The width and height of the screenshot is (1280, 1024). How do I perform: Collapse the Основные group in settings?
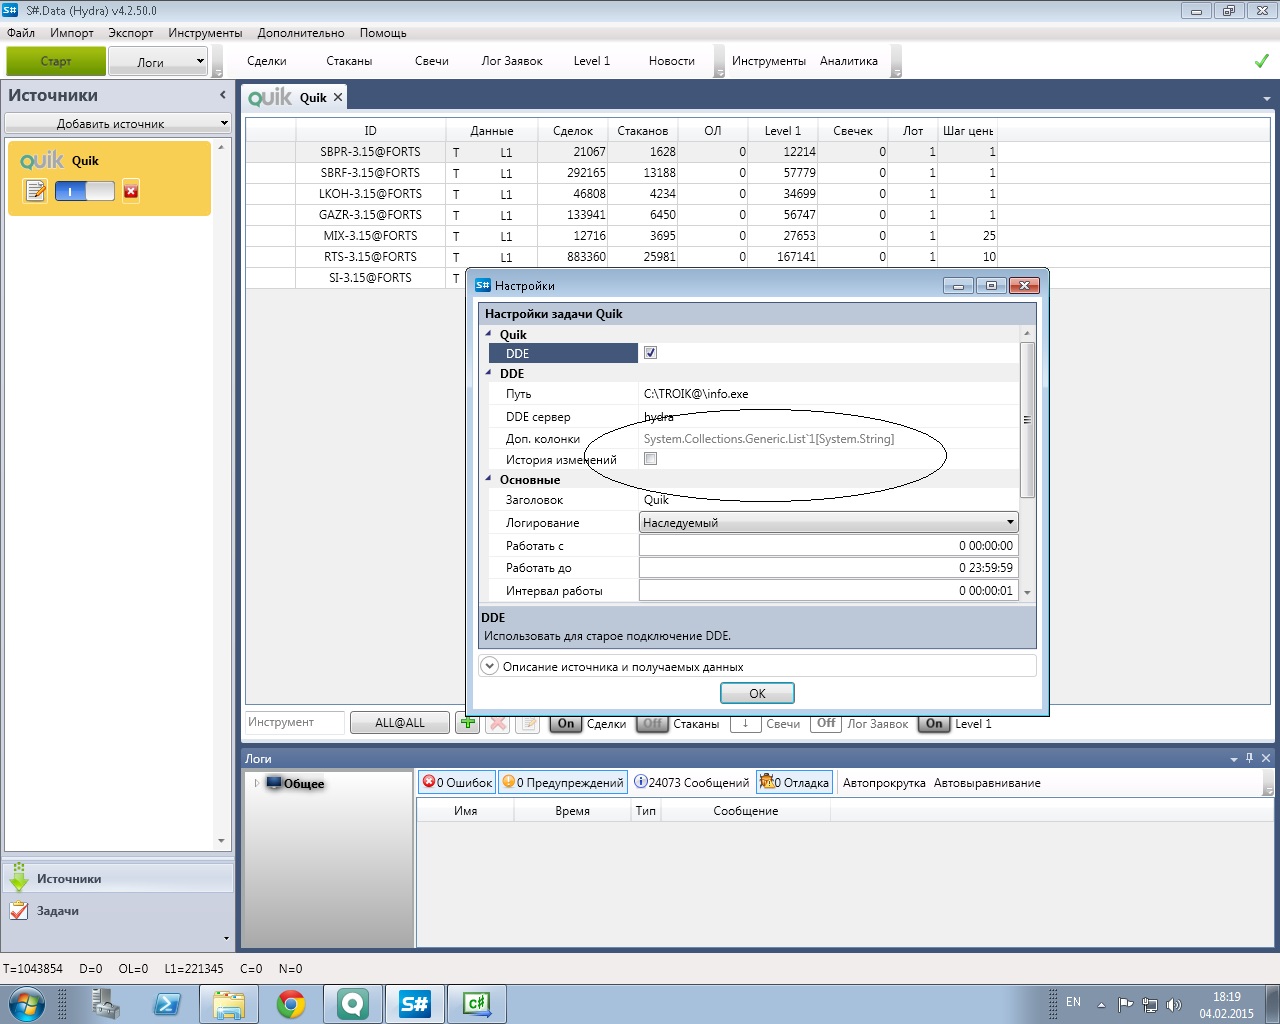pos(489,479)
